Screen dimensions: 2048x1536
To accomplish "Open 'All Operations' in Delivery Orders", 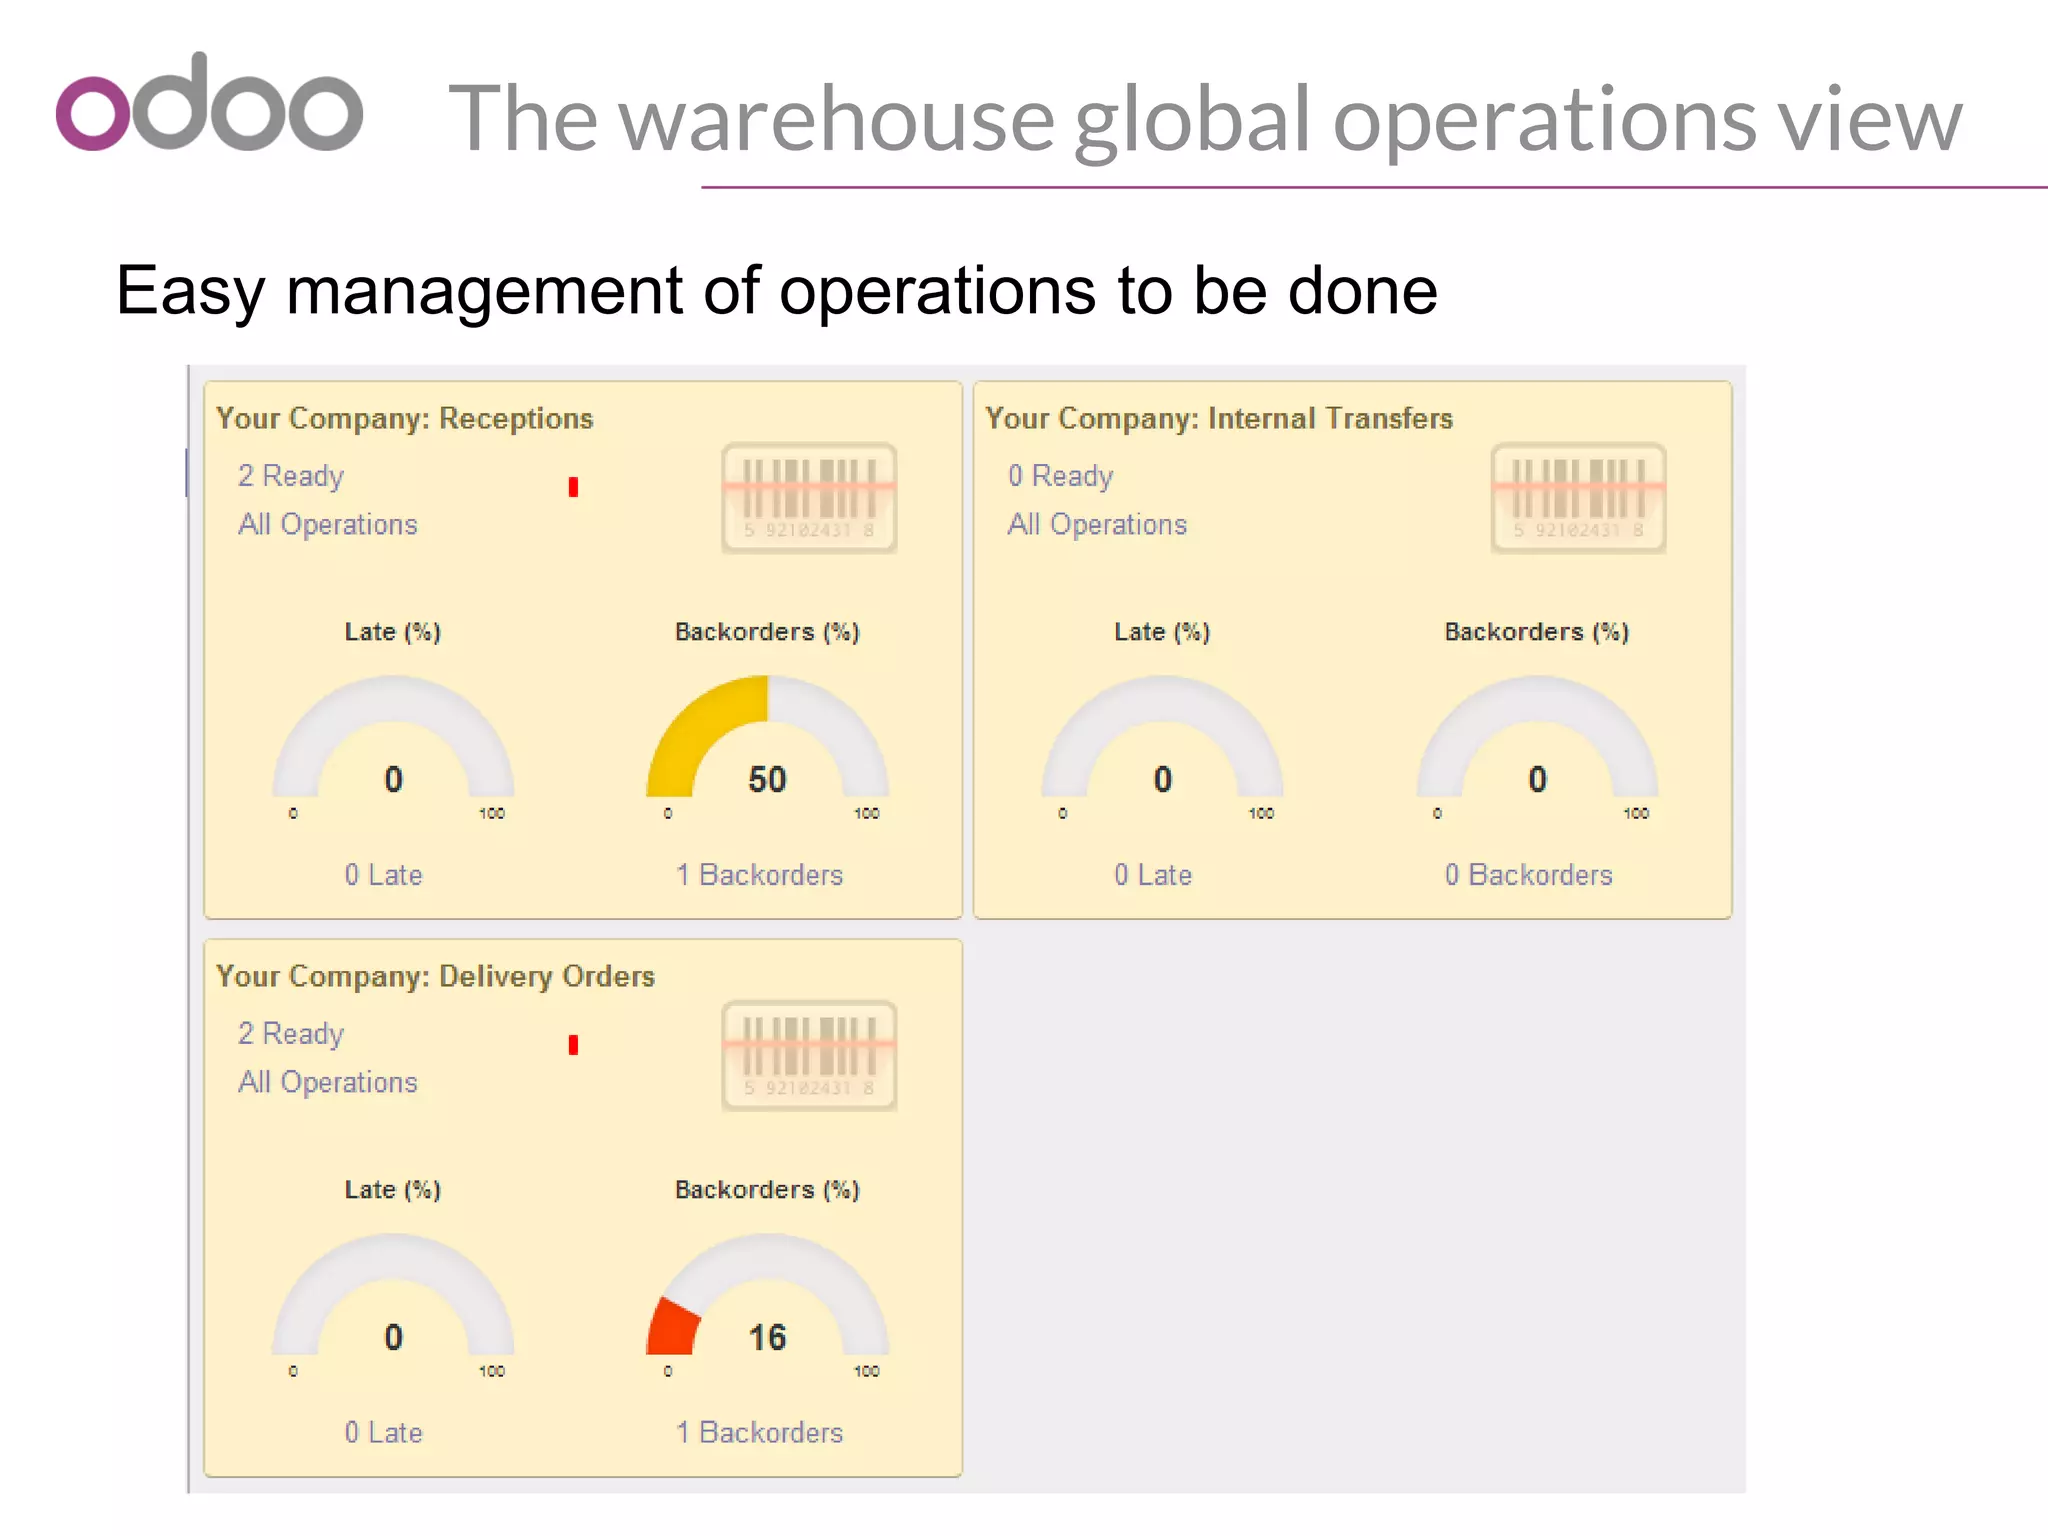I will click(327, 1082).
